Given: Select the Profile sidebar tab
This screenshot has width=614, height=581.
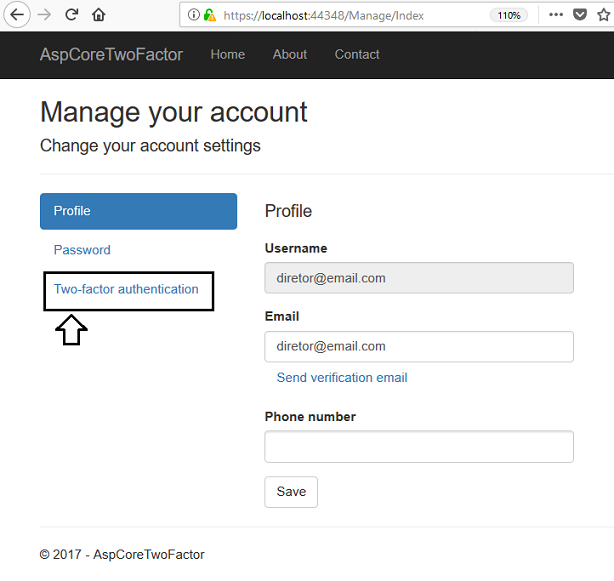Looking at the screenshot, I should point(138,211).
